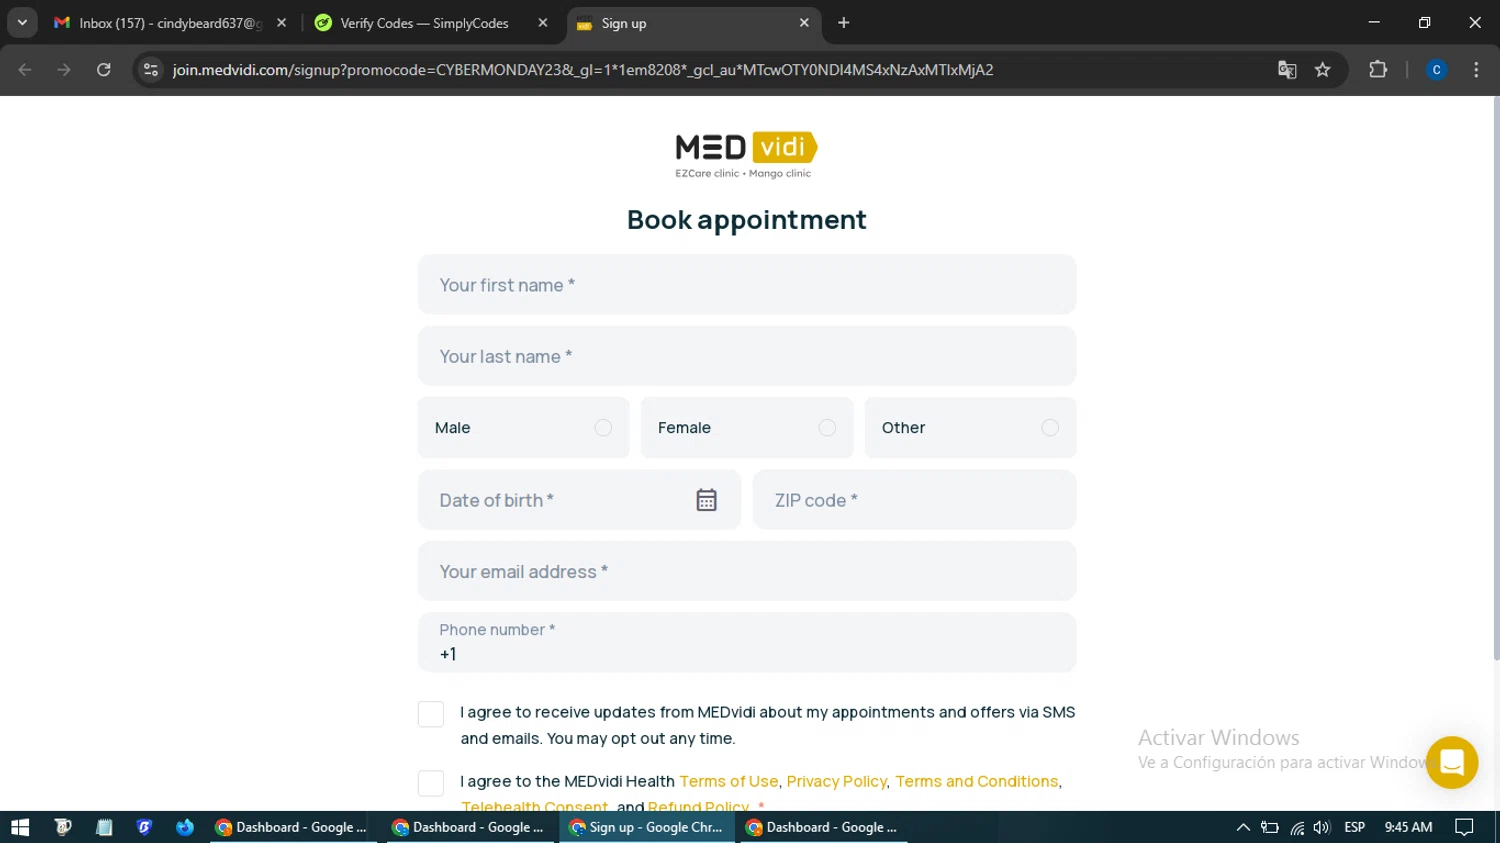Click the ESP language indicator

coord(1355,827)
